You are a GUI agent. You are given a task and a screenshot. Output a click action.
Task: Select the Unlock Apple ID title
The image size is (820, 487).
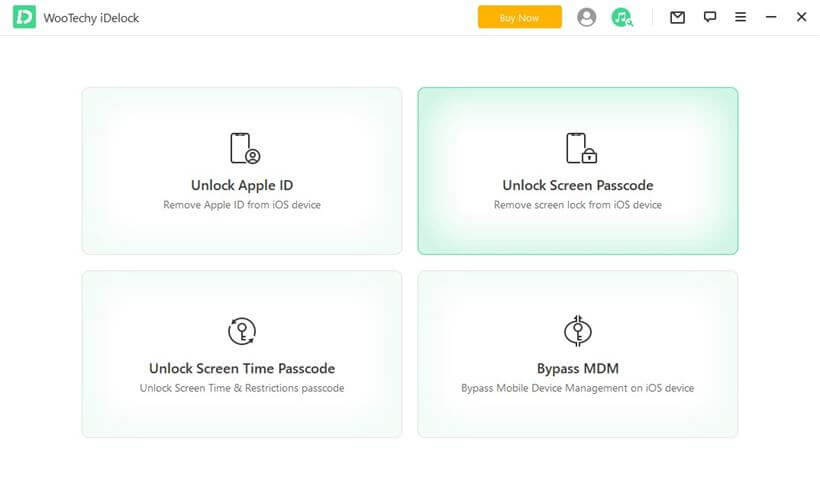(x=242, y=185)
